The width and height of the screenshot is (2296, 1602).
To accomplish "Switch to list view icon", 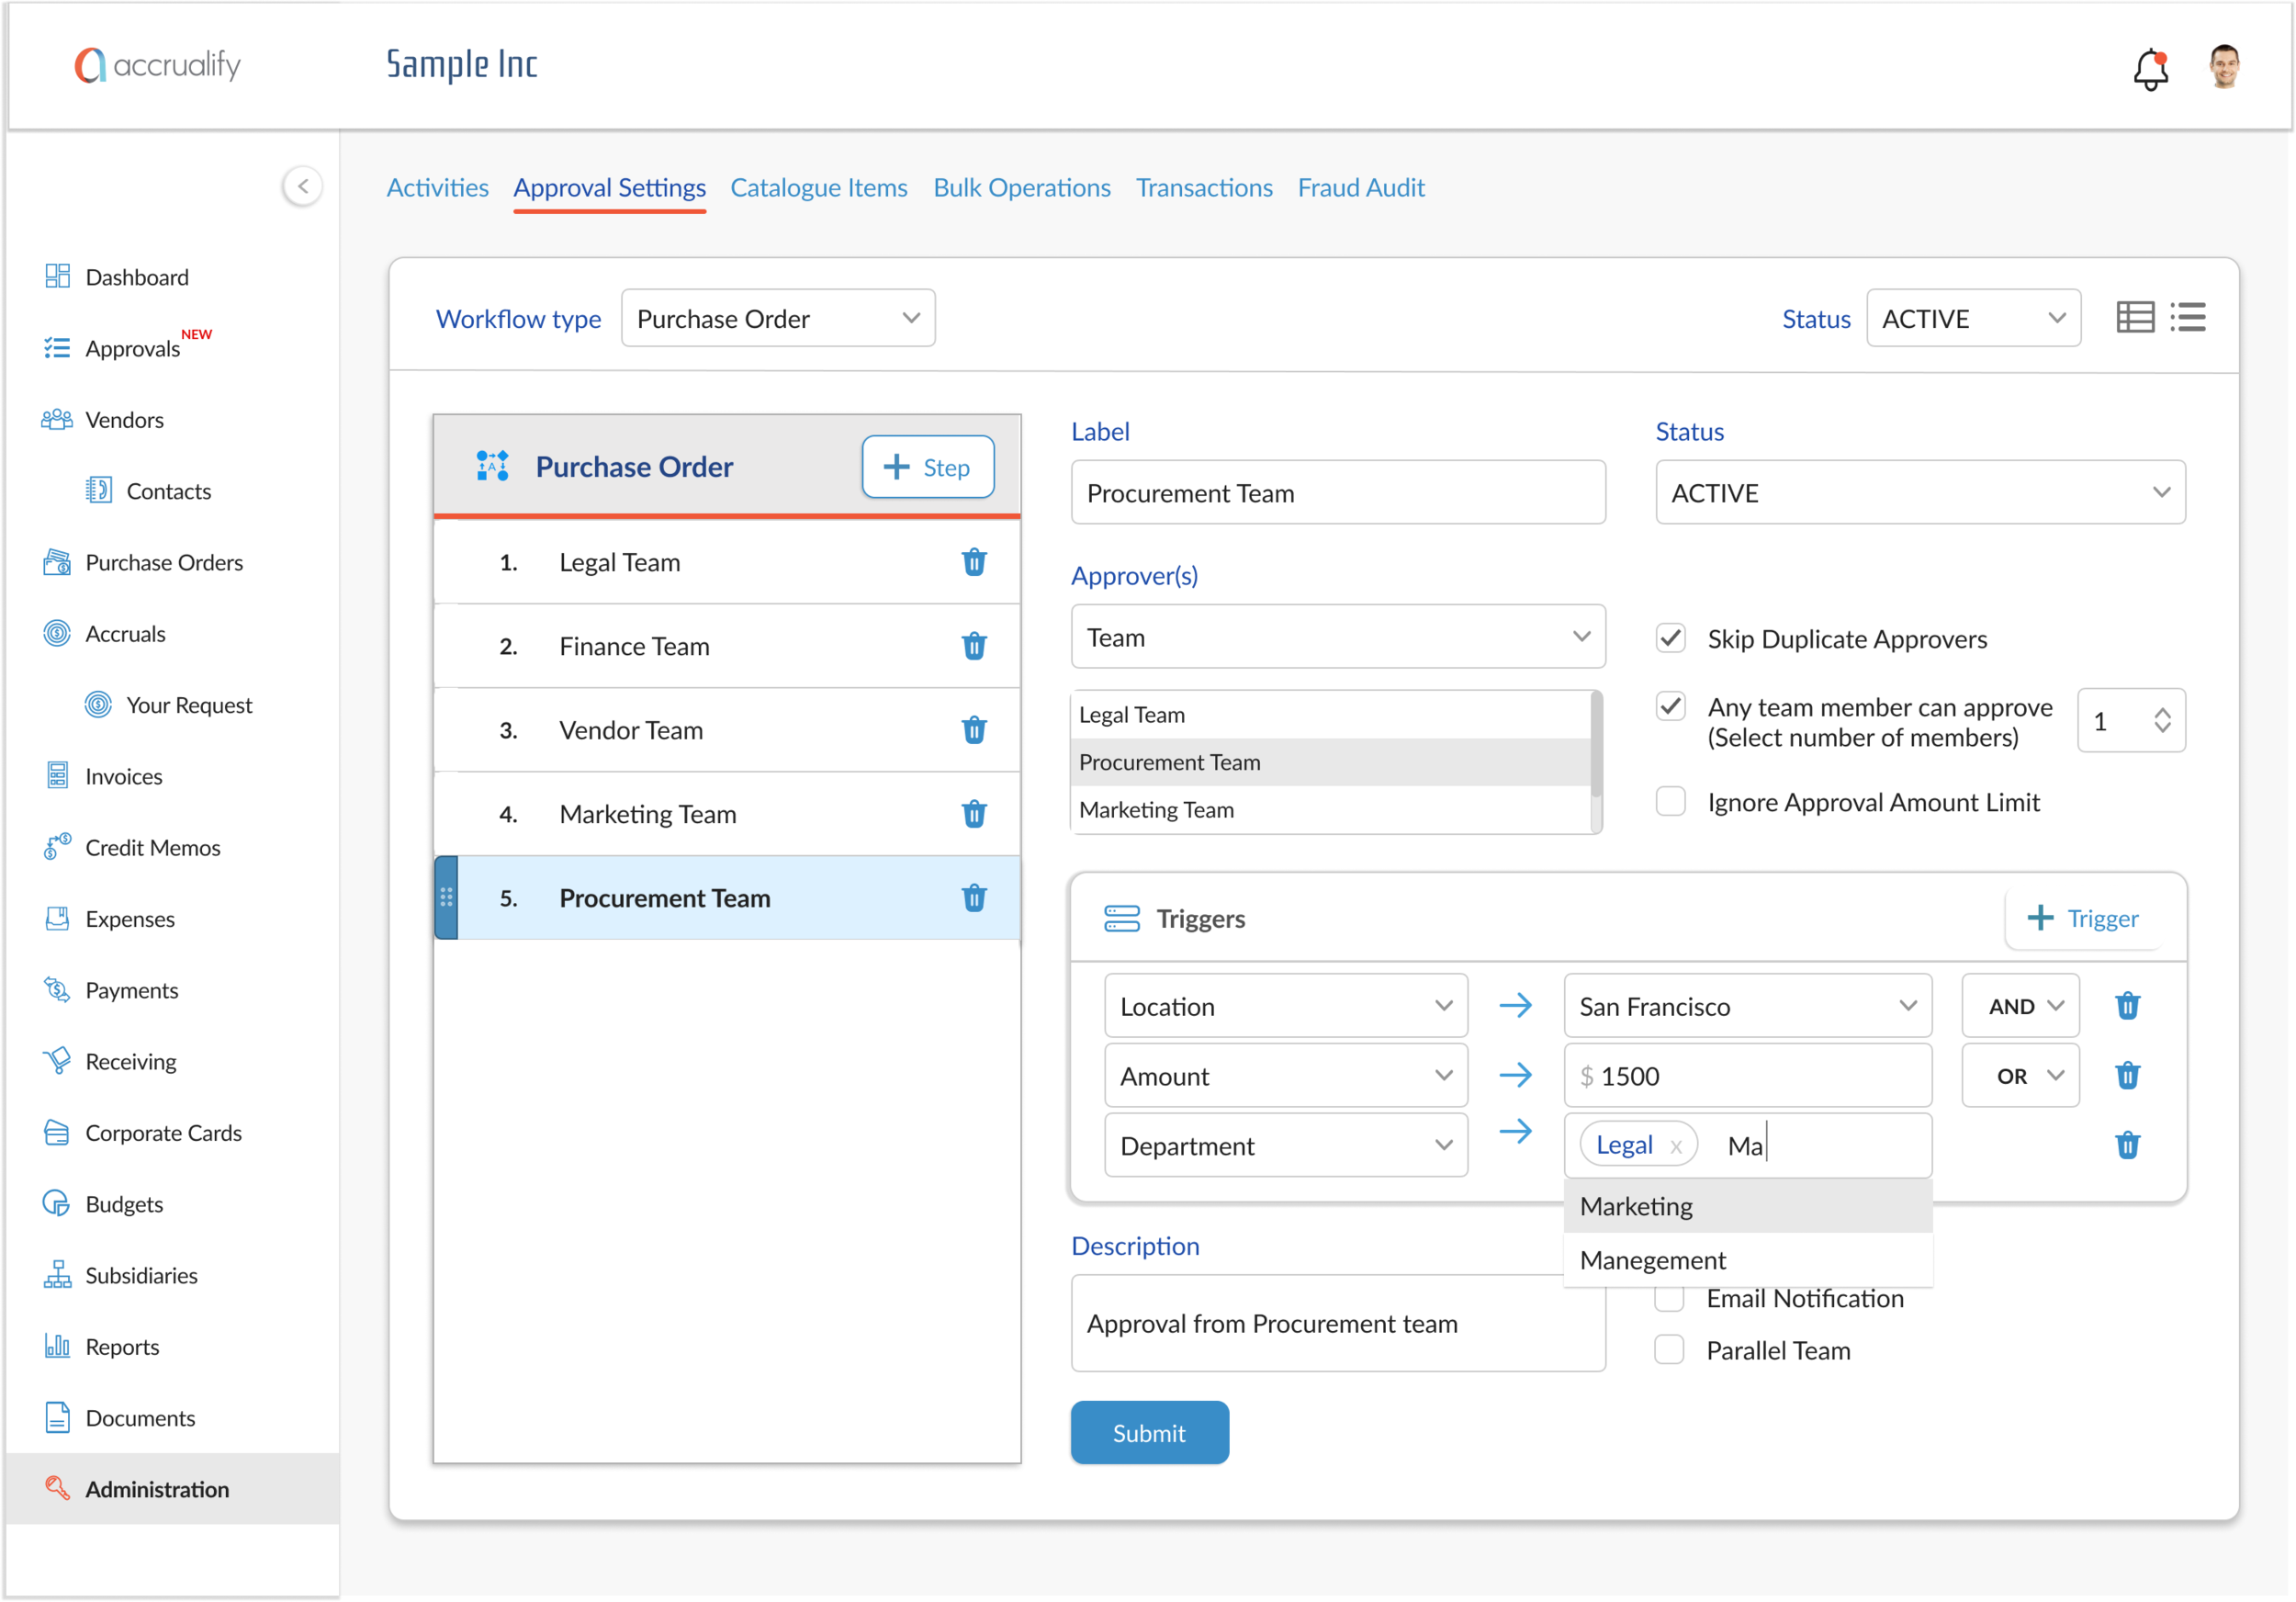I will [x=2187, y=318].
